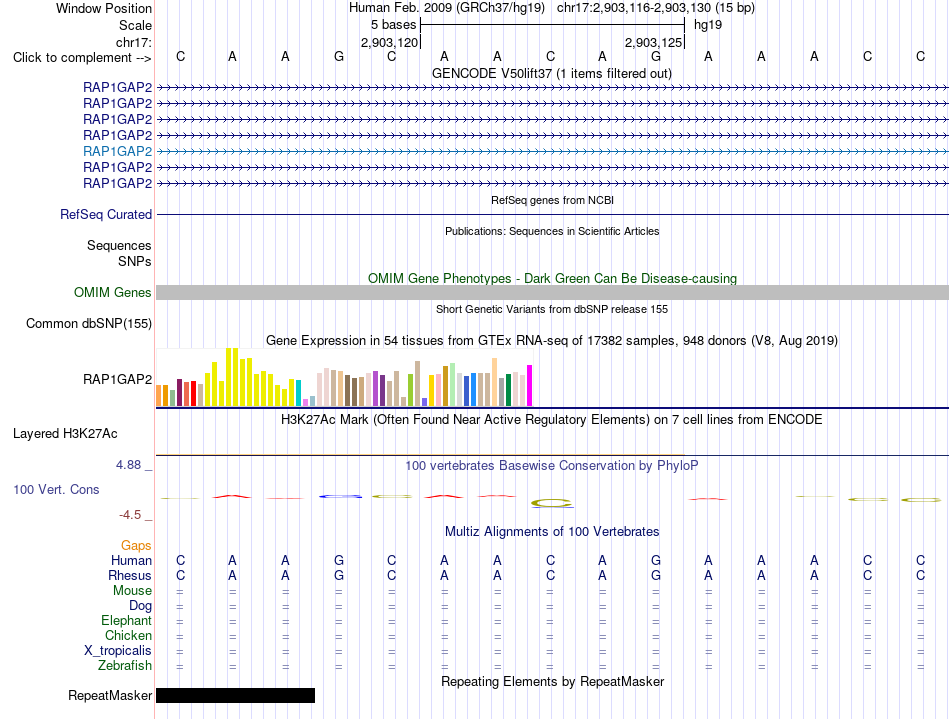
Task: Click the Elephant species label
Action: (x=127, y=621)
